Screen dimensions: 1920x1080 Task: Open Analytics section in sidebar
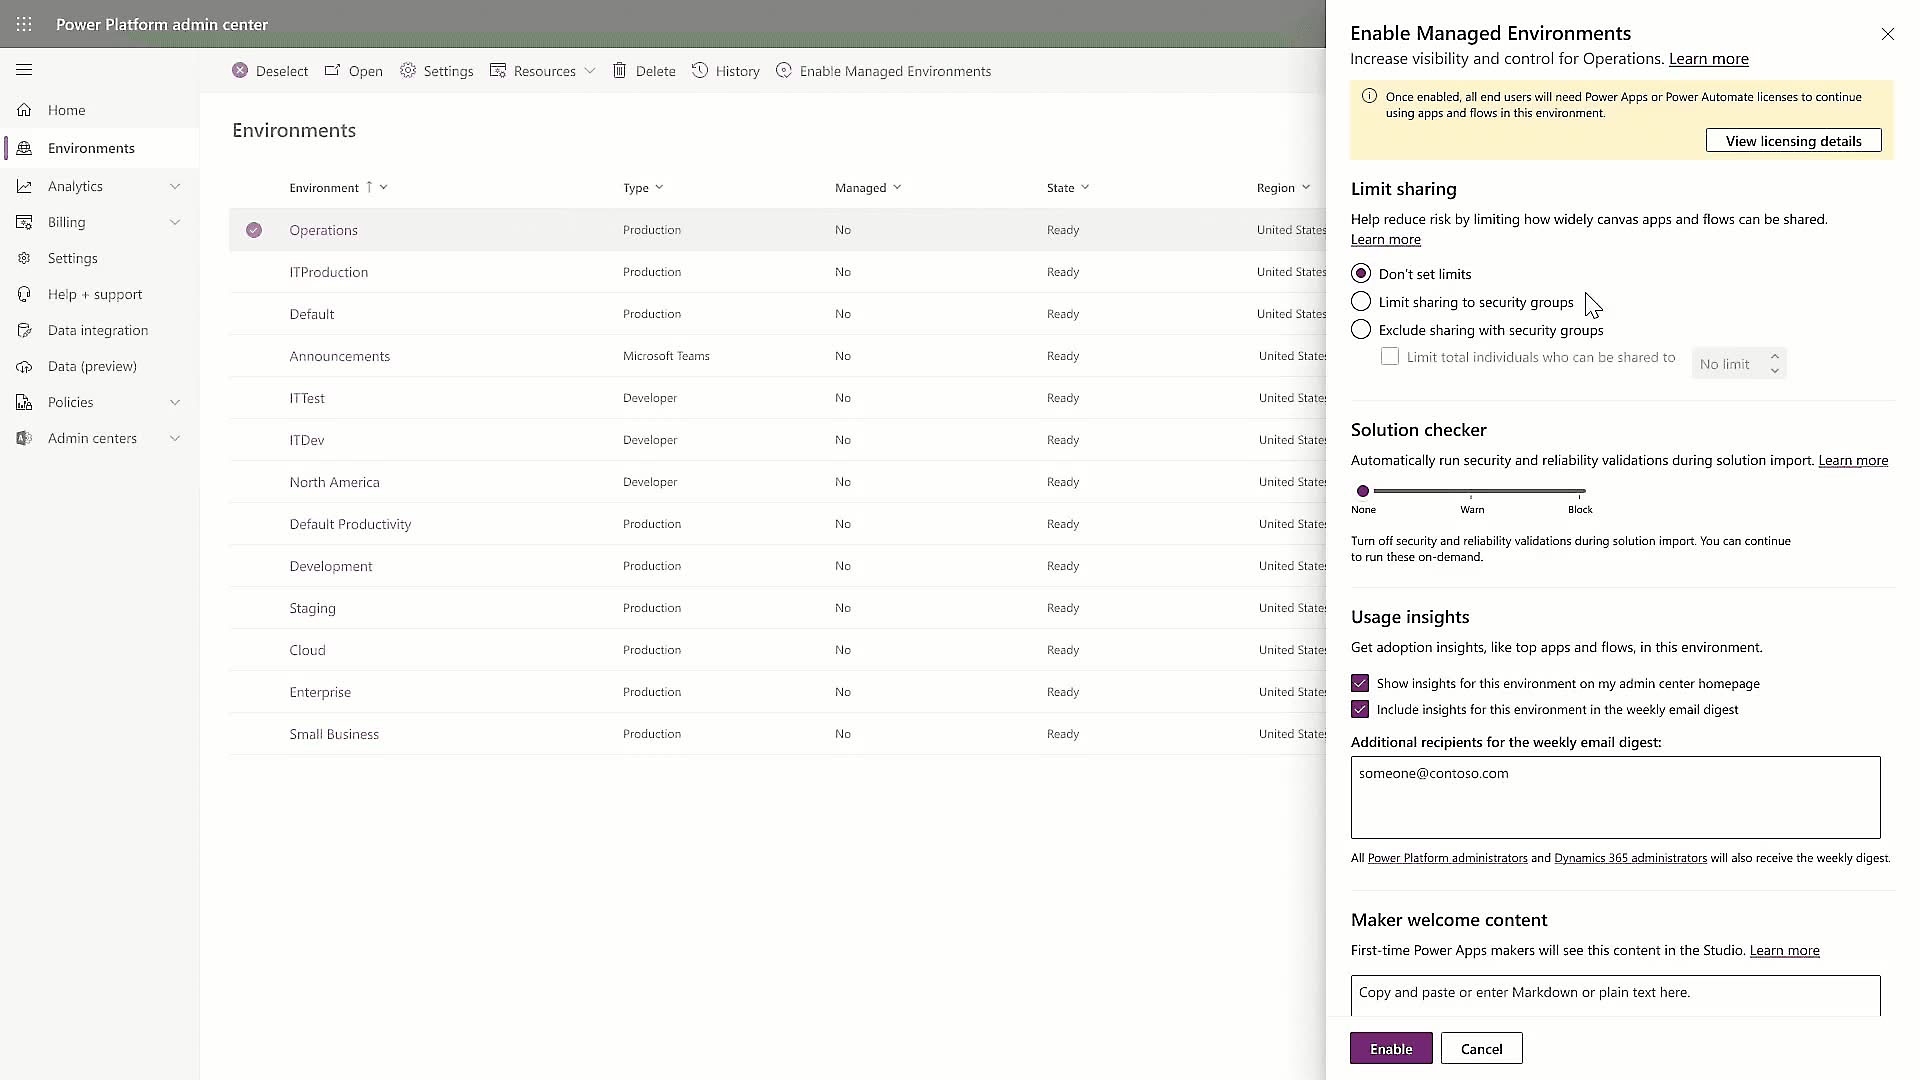coord(74,185)
